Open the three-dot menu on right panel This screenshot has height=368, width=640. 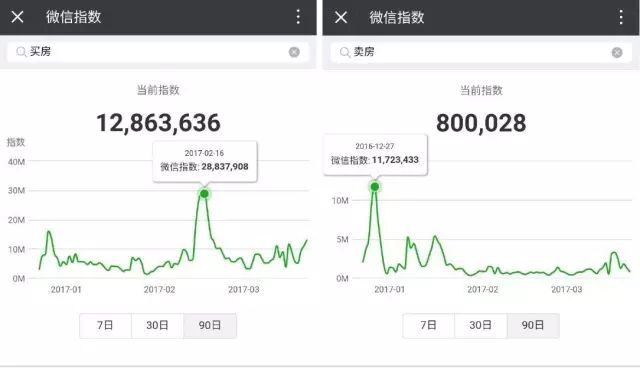pyautogui.click(x=621, y=17)
